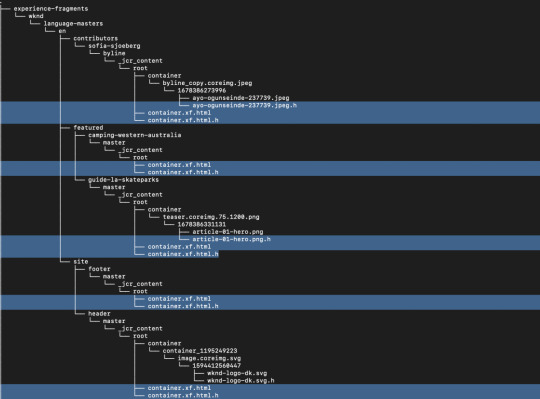Click the '1594412560447' timestamp folder

(217, 366)
